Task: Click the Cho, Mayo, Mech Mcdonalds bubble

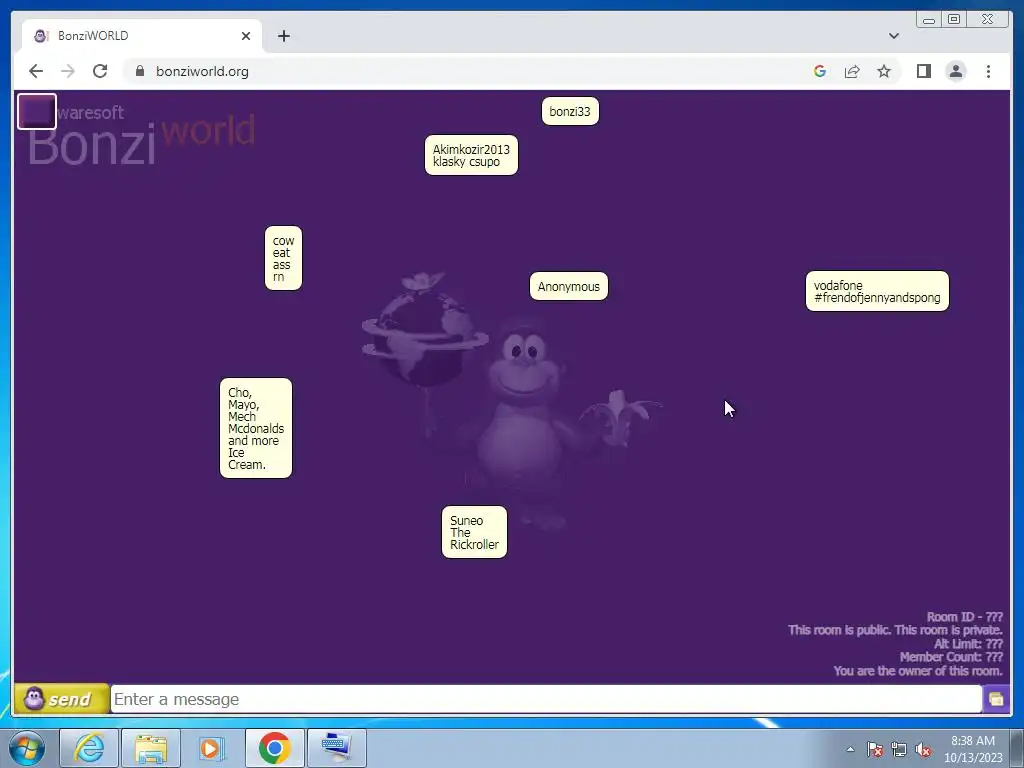Action: click(256, 428)
